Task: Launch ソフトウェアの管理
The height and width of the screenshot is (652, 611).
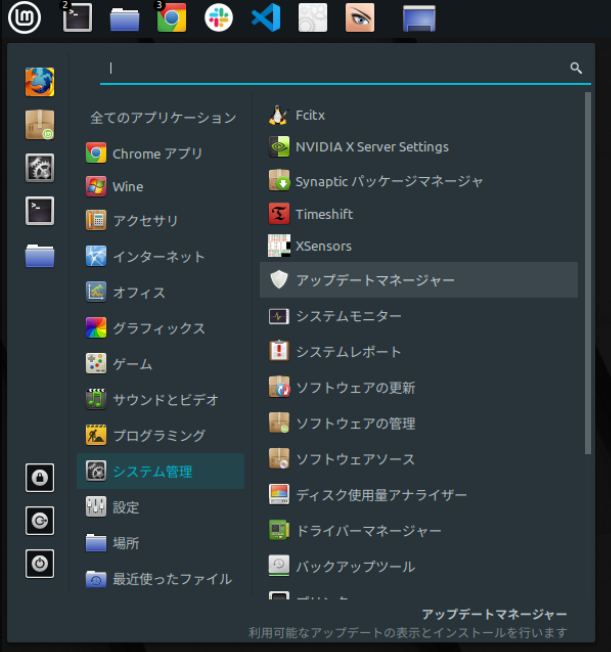Action: [419, 423]
